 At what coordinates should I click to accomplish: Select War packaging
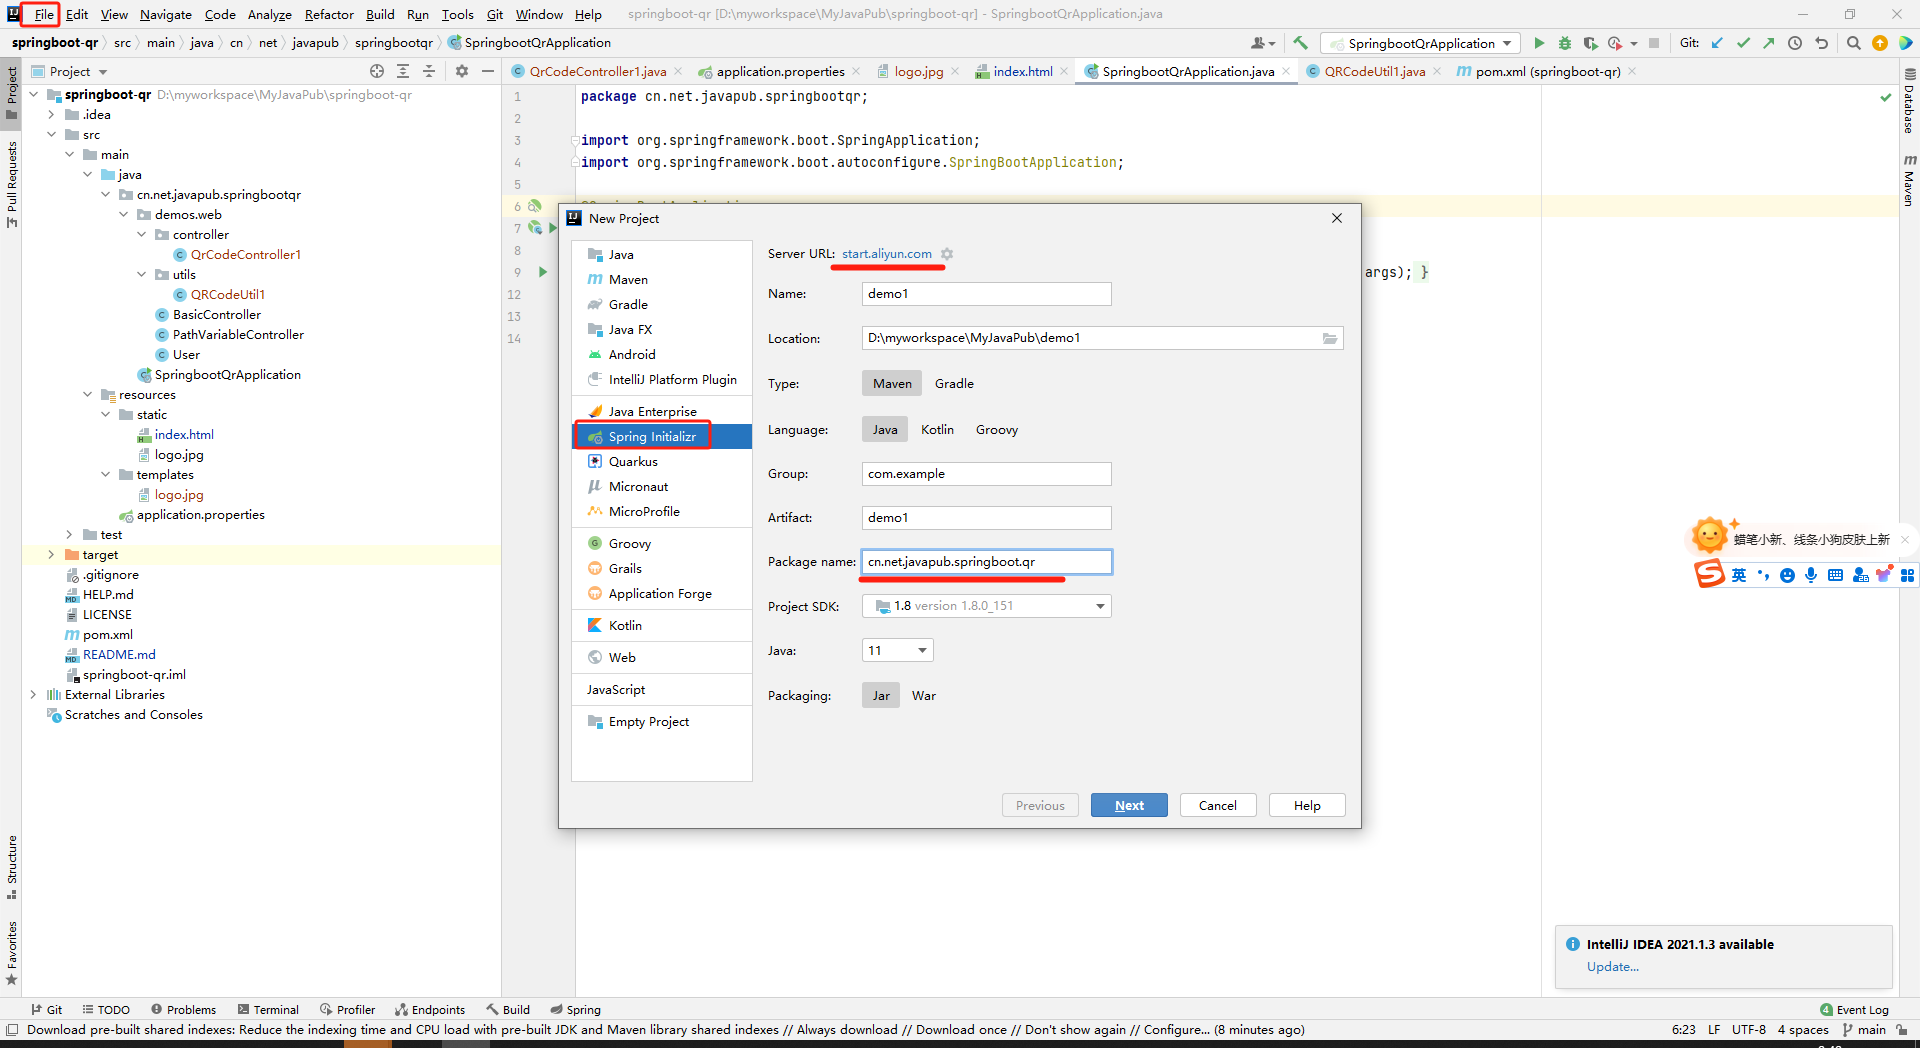point(924,696)
